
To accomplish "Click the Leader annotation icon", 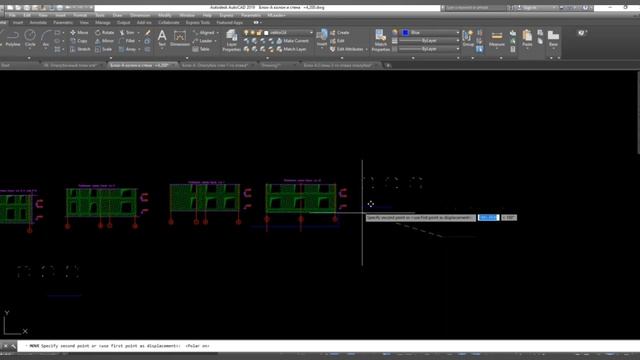I will pos(202,41).
